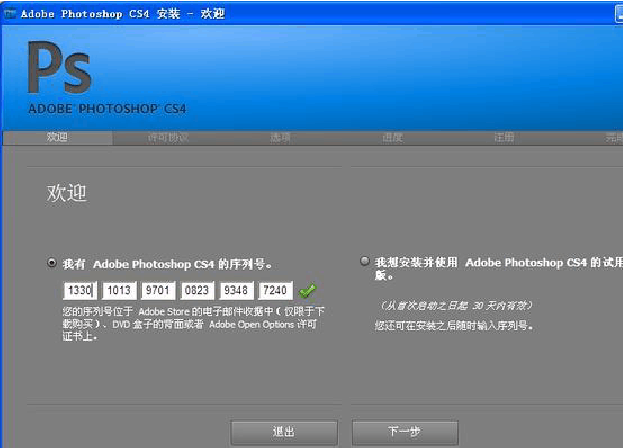The width and height of the screenshot is (623, 448).
Task: Open the 欢迎 (Welcome) tab
Action: point(58,137)
